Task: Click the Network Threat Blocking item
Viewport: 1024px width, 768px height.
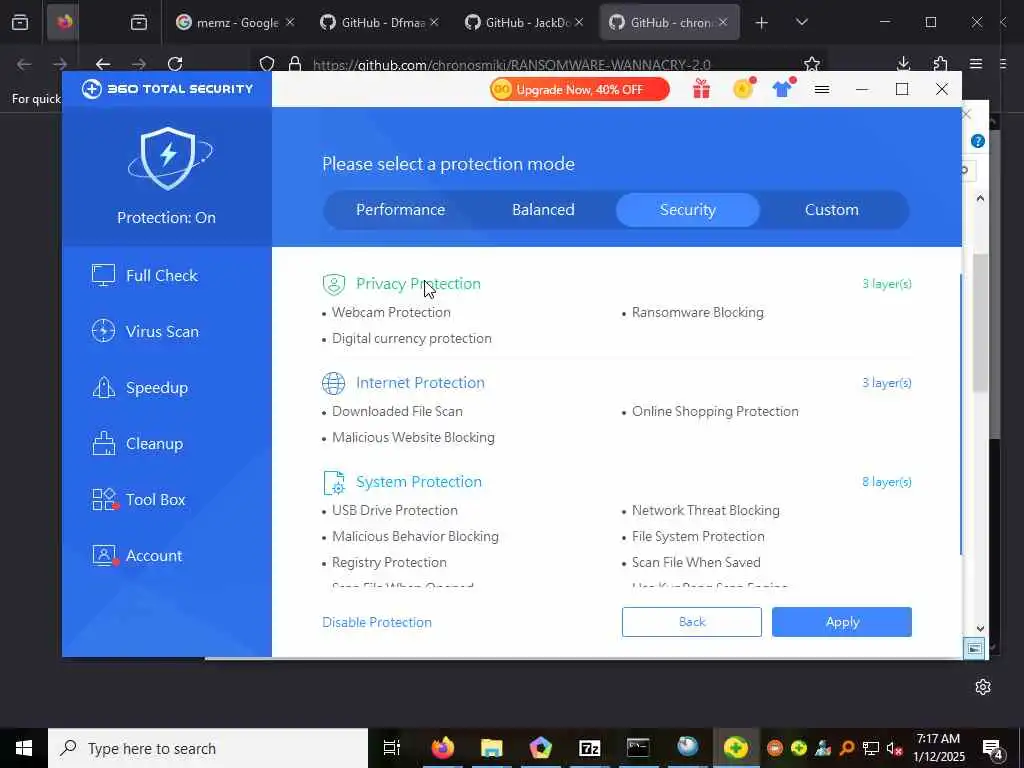Action: click(705, 511)
